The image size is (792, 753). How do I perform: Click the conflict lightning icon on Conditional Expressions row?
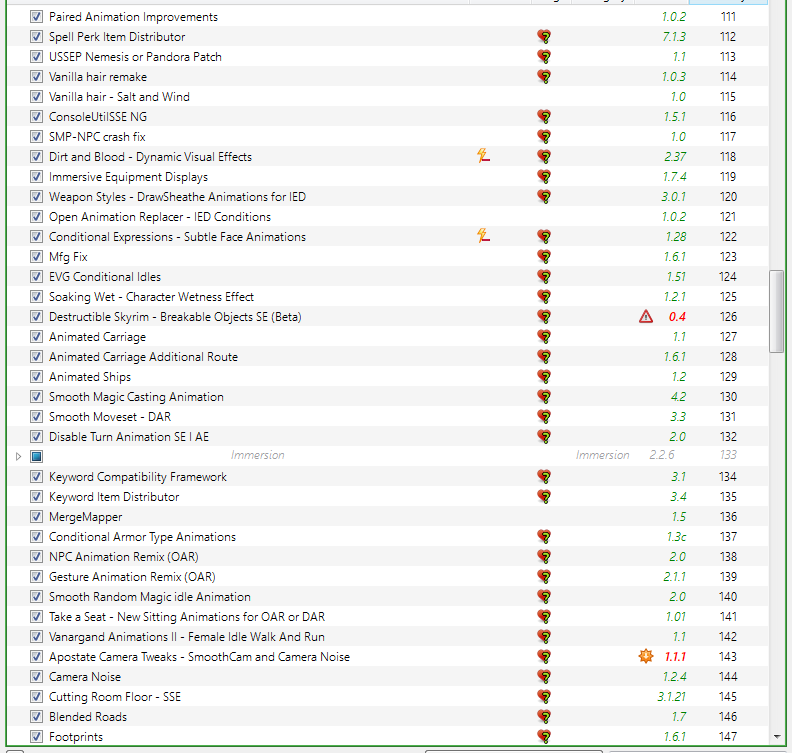tap(483, 236)
